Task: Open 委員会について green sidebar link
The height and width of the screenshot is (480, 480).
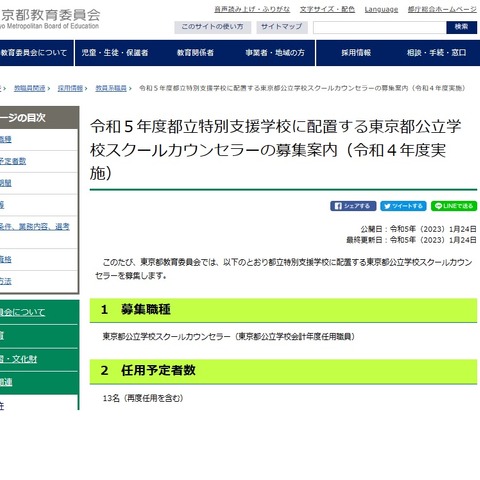Action: [x=22, y=312]
